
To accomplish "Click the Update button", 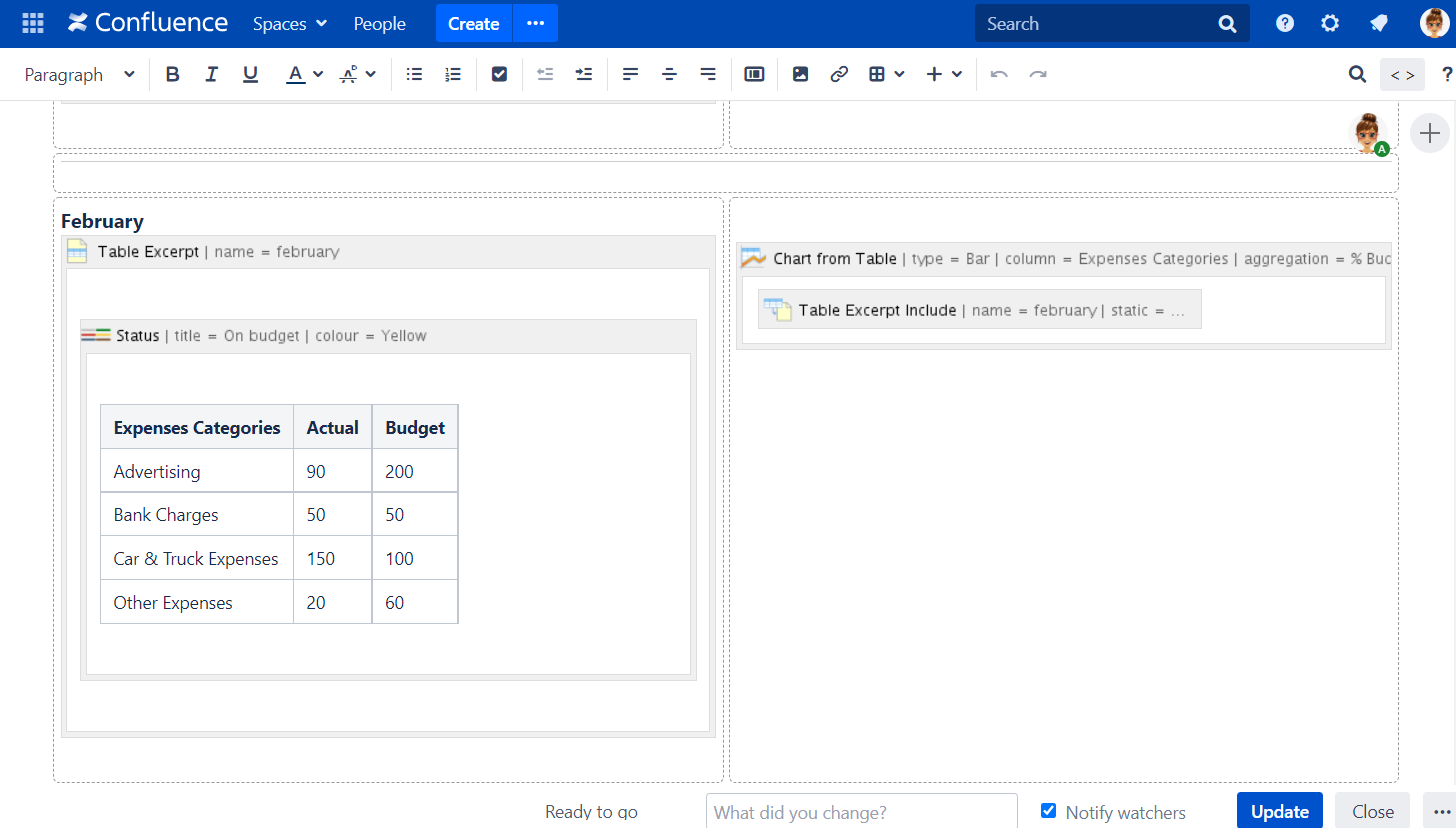I will pos(1279,811).
